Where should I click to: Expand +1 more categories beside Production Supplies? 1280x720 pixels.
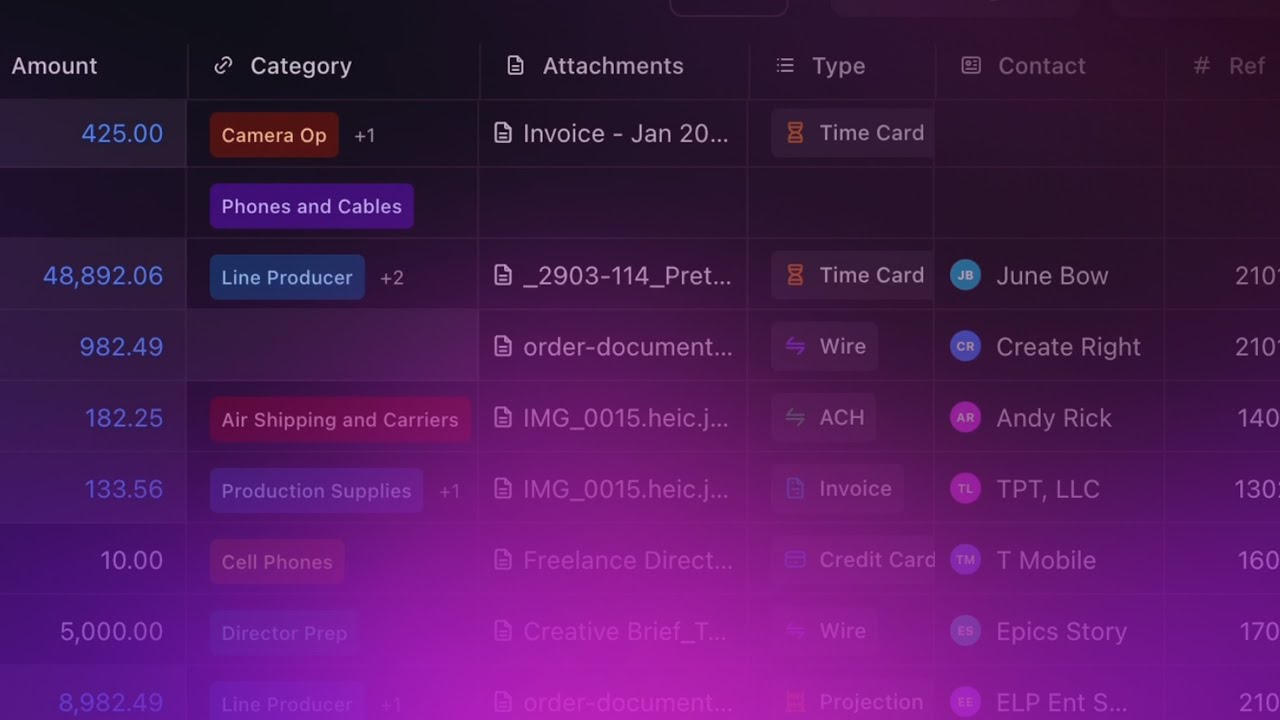(x=450, y=490)
